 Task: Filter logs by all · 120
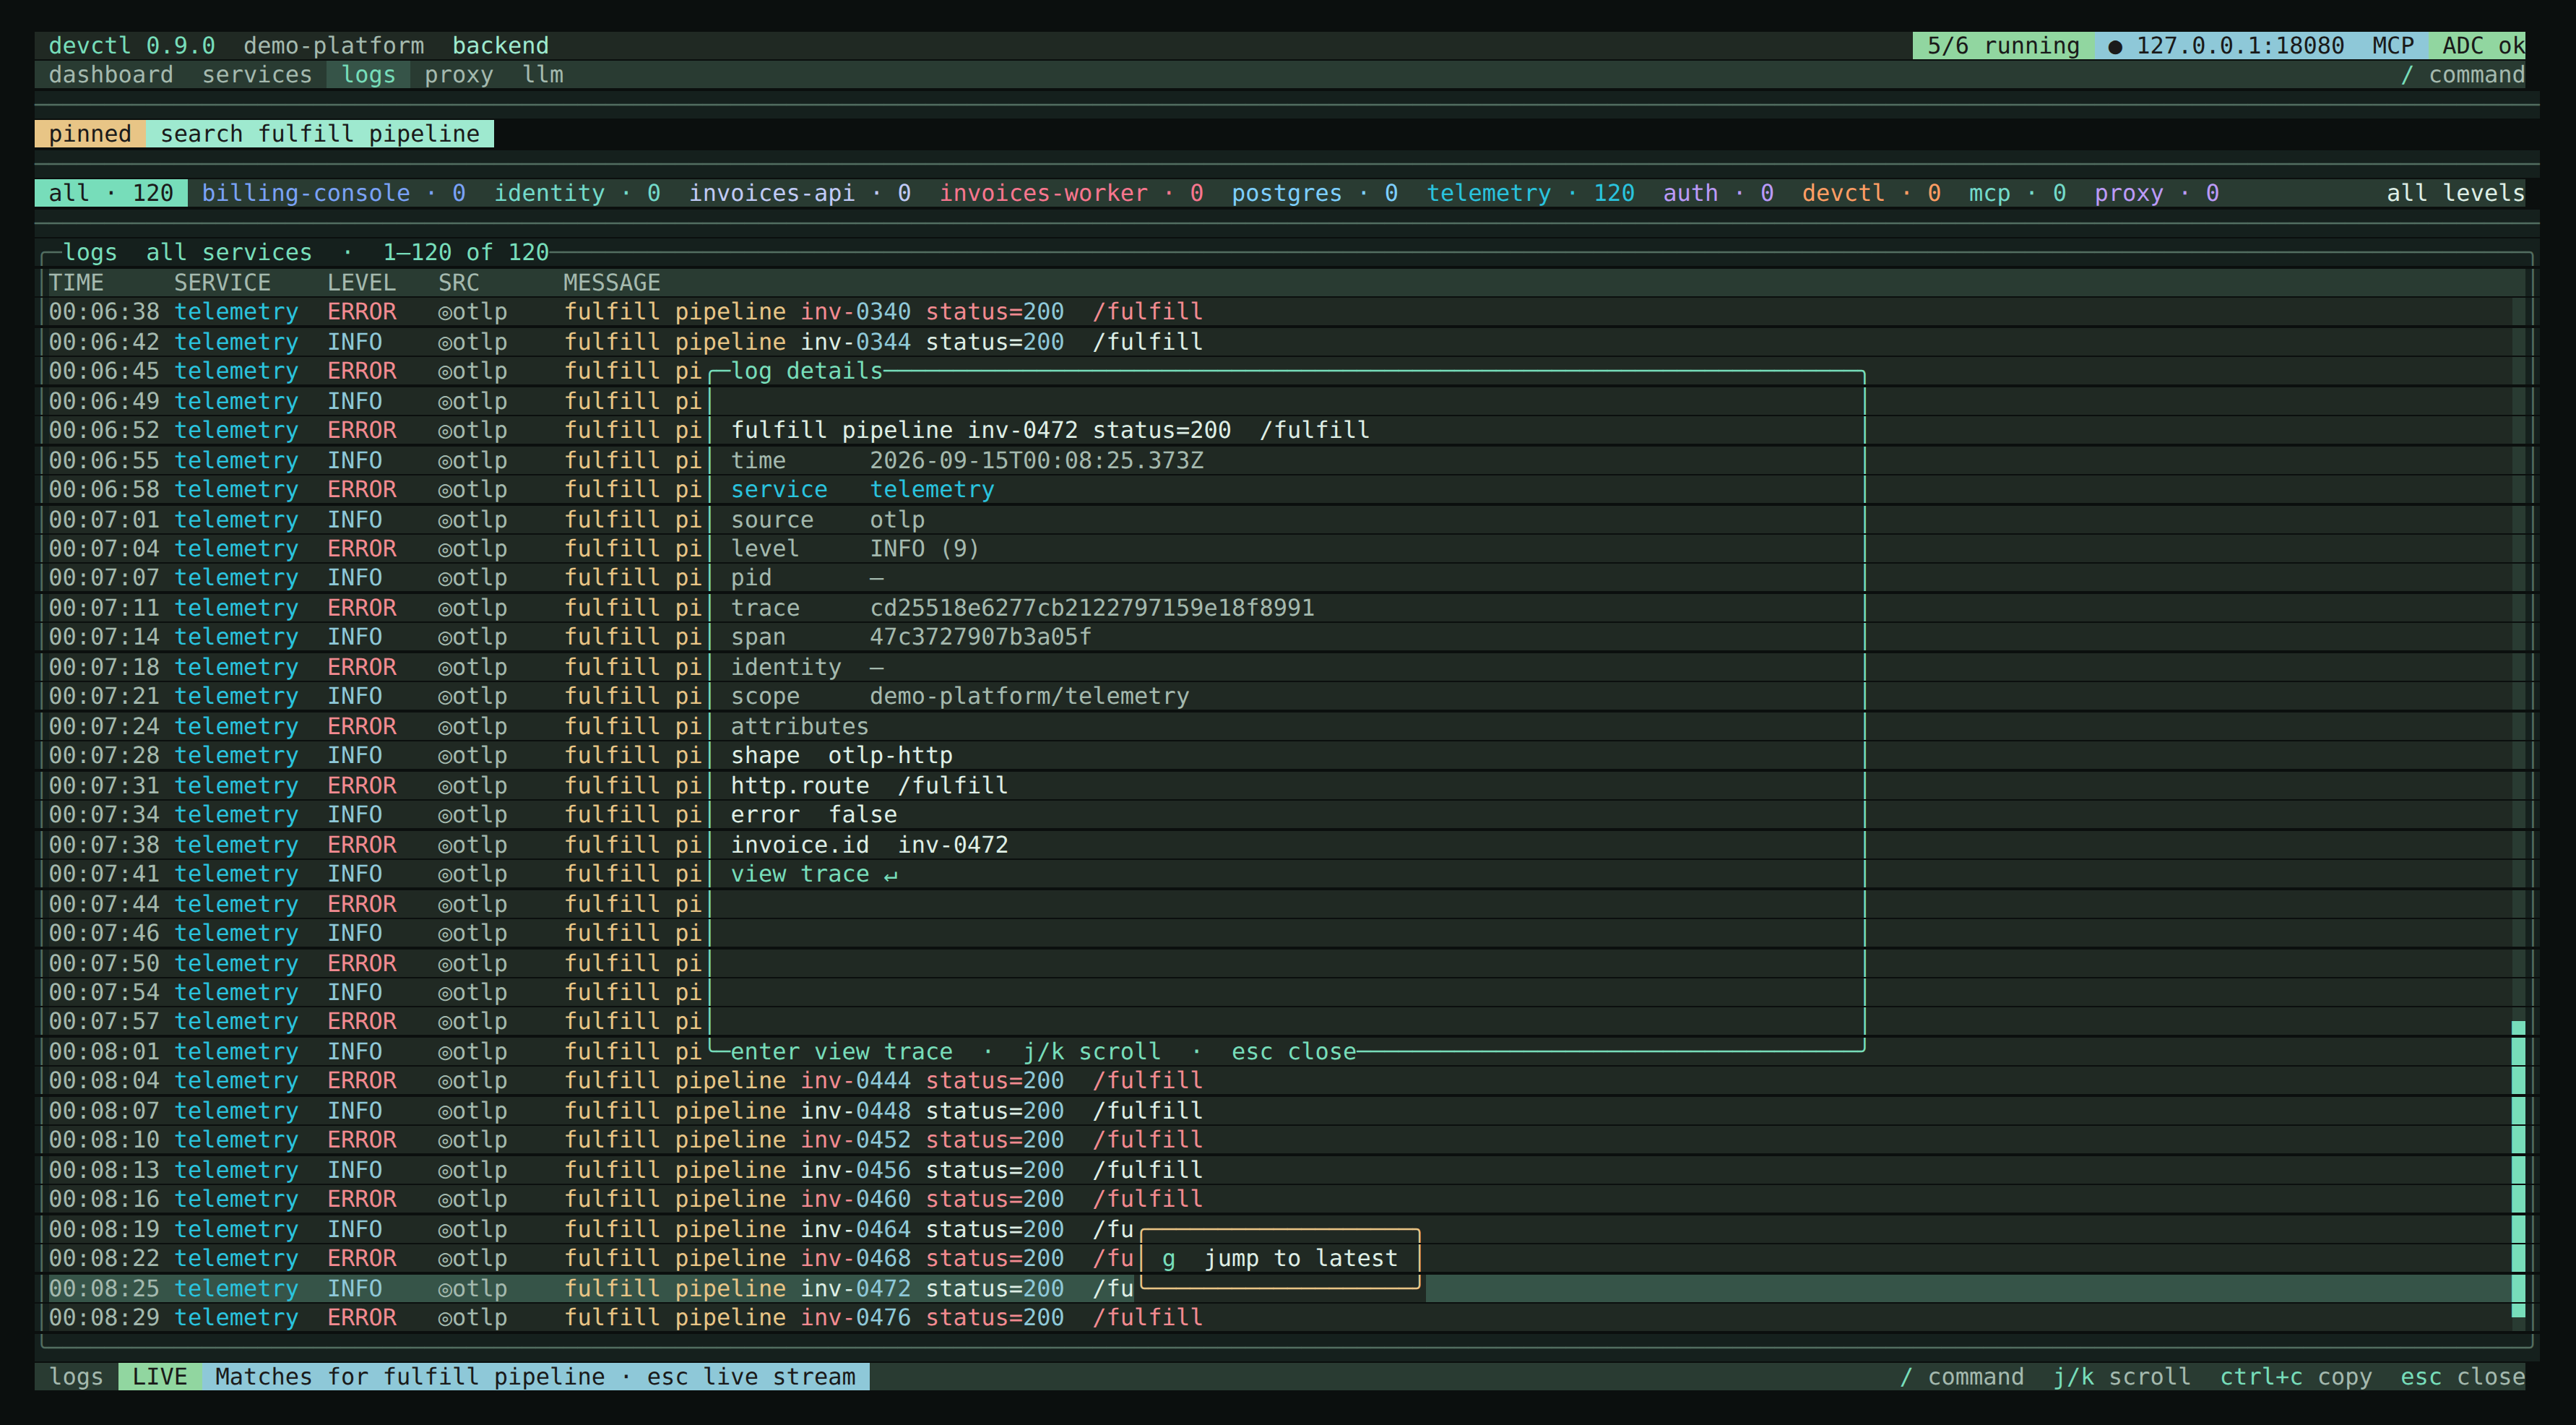click(111, 193)
